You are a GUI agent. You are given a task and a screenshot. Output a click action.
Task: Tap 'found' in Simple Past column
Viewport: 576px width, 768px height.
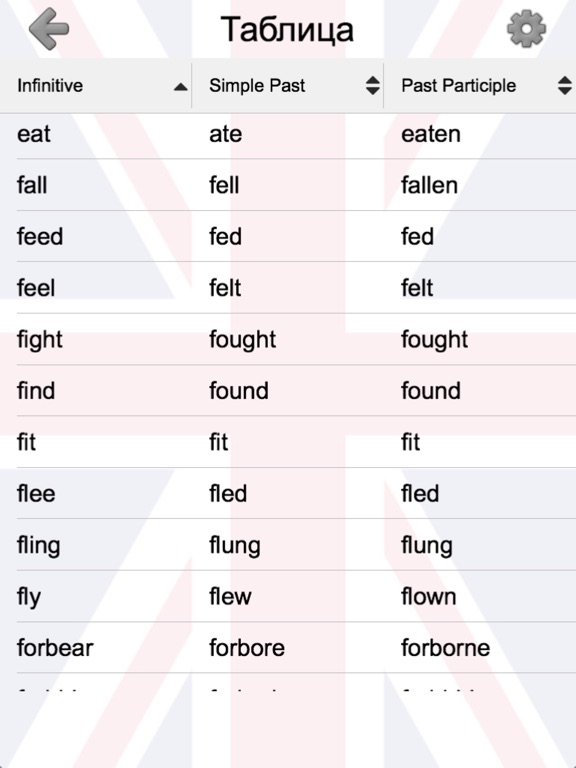(x=239, y=391)
